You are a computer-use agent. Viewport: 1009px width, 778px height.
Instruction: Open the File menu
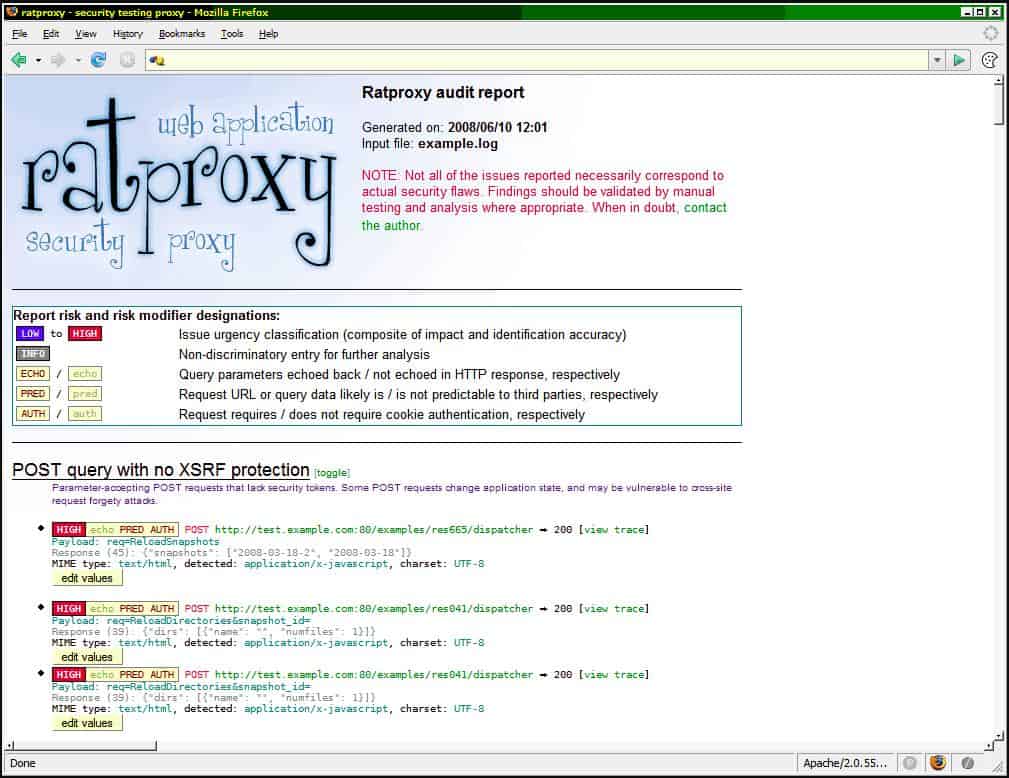pos(19,33)
